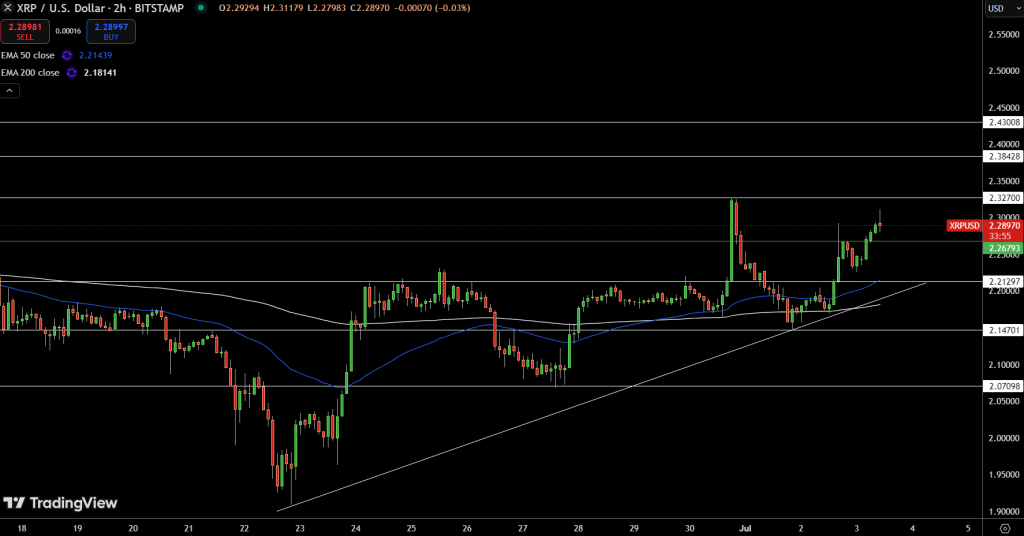Select the 2.38428 horizontal line label
Viewport: 1024px width, 536px height.
point(1003,157)
